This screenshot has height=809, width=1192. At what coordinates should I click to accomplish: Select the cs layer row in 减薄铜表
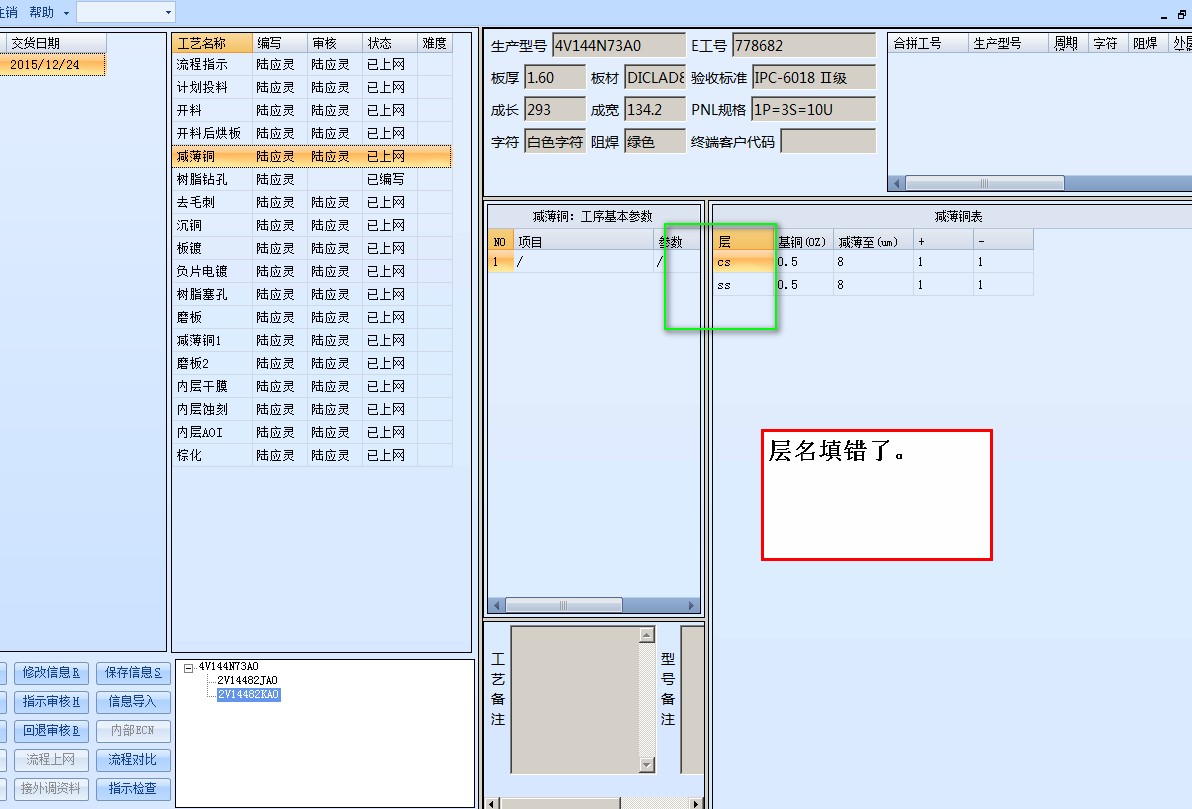click(x=873, y=262)
